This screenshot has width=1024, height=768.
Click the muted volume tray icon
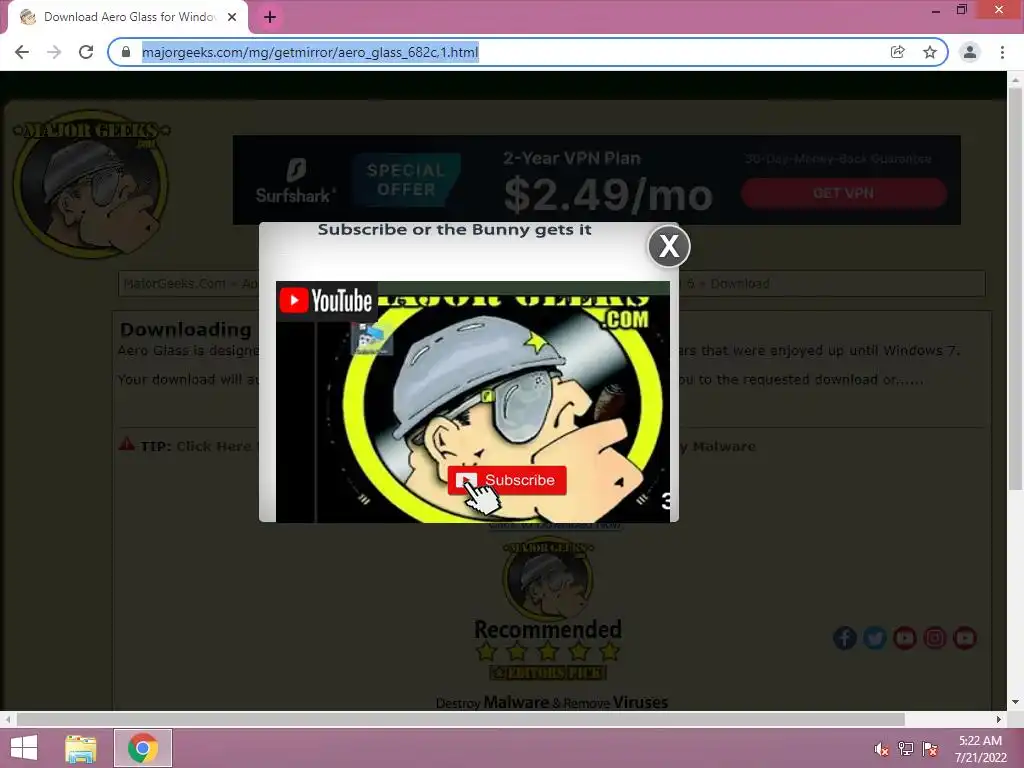tap(882, 749)
